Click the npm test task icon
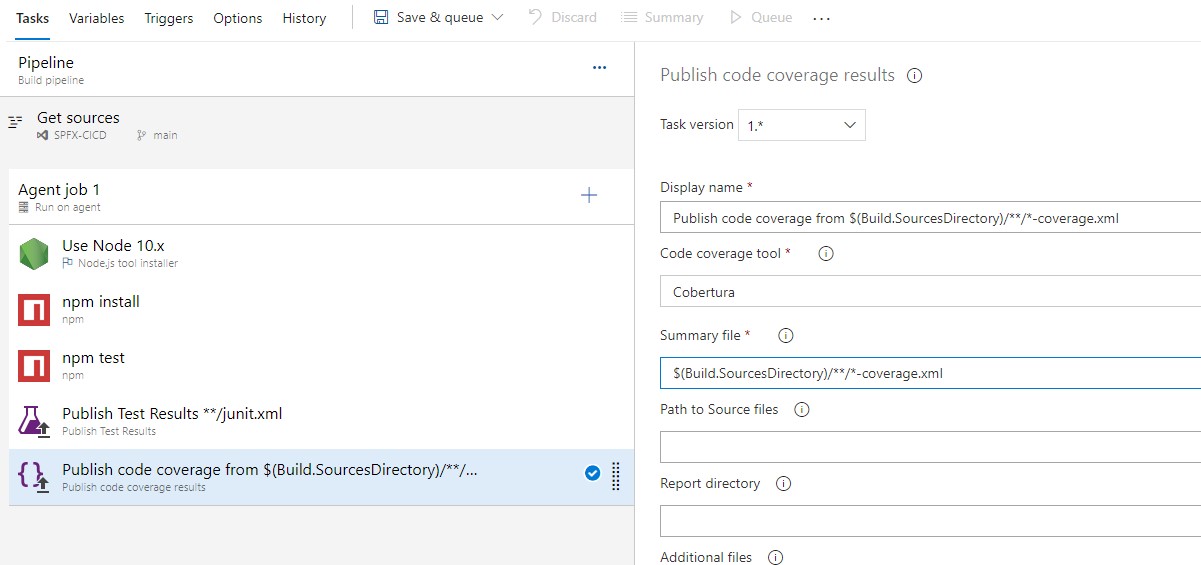Screen dimensions: 1201x565 coord(34,366)
